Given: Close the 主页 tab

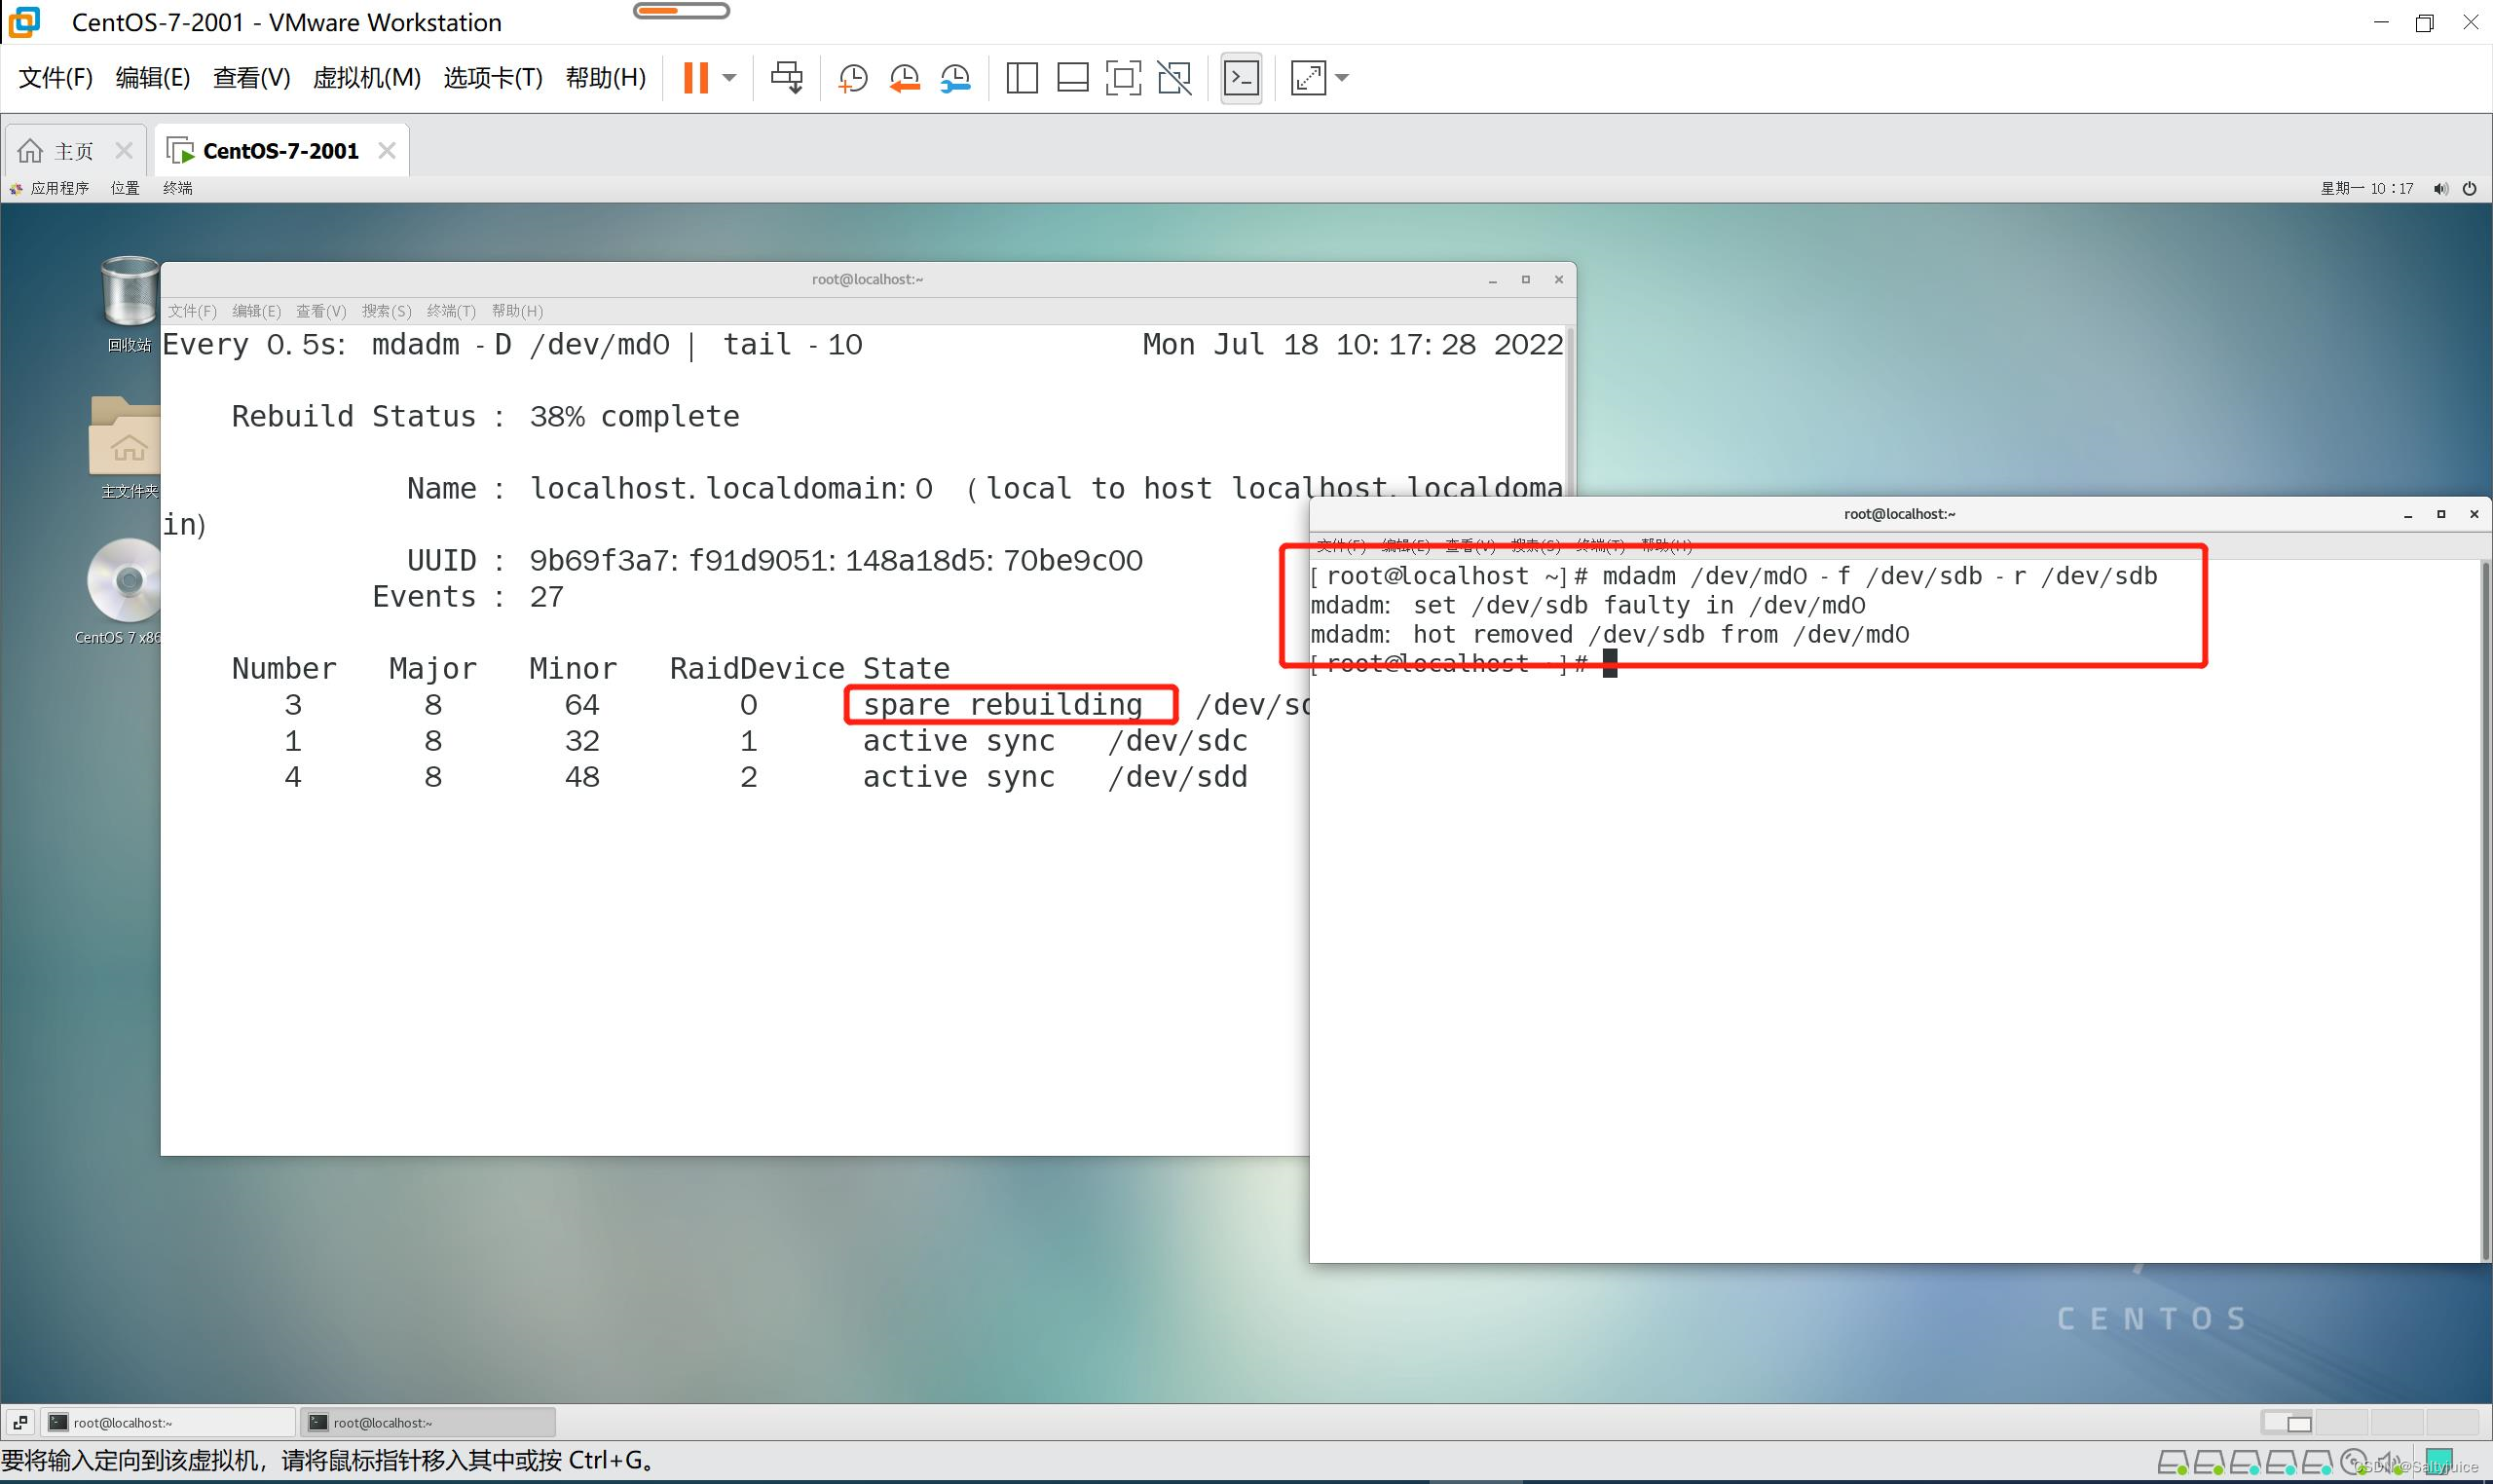Looking at the screenshot, I should coord(124,151).
